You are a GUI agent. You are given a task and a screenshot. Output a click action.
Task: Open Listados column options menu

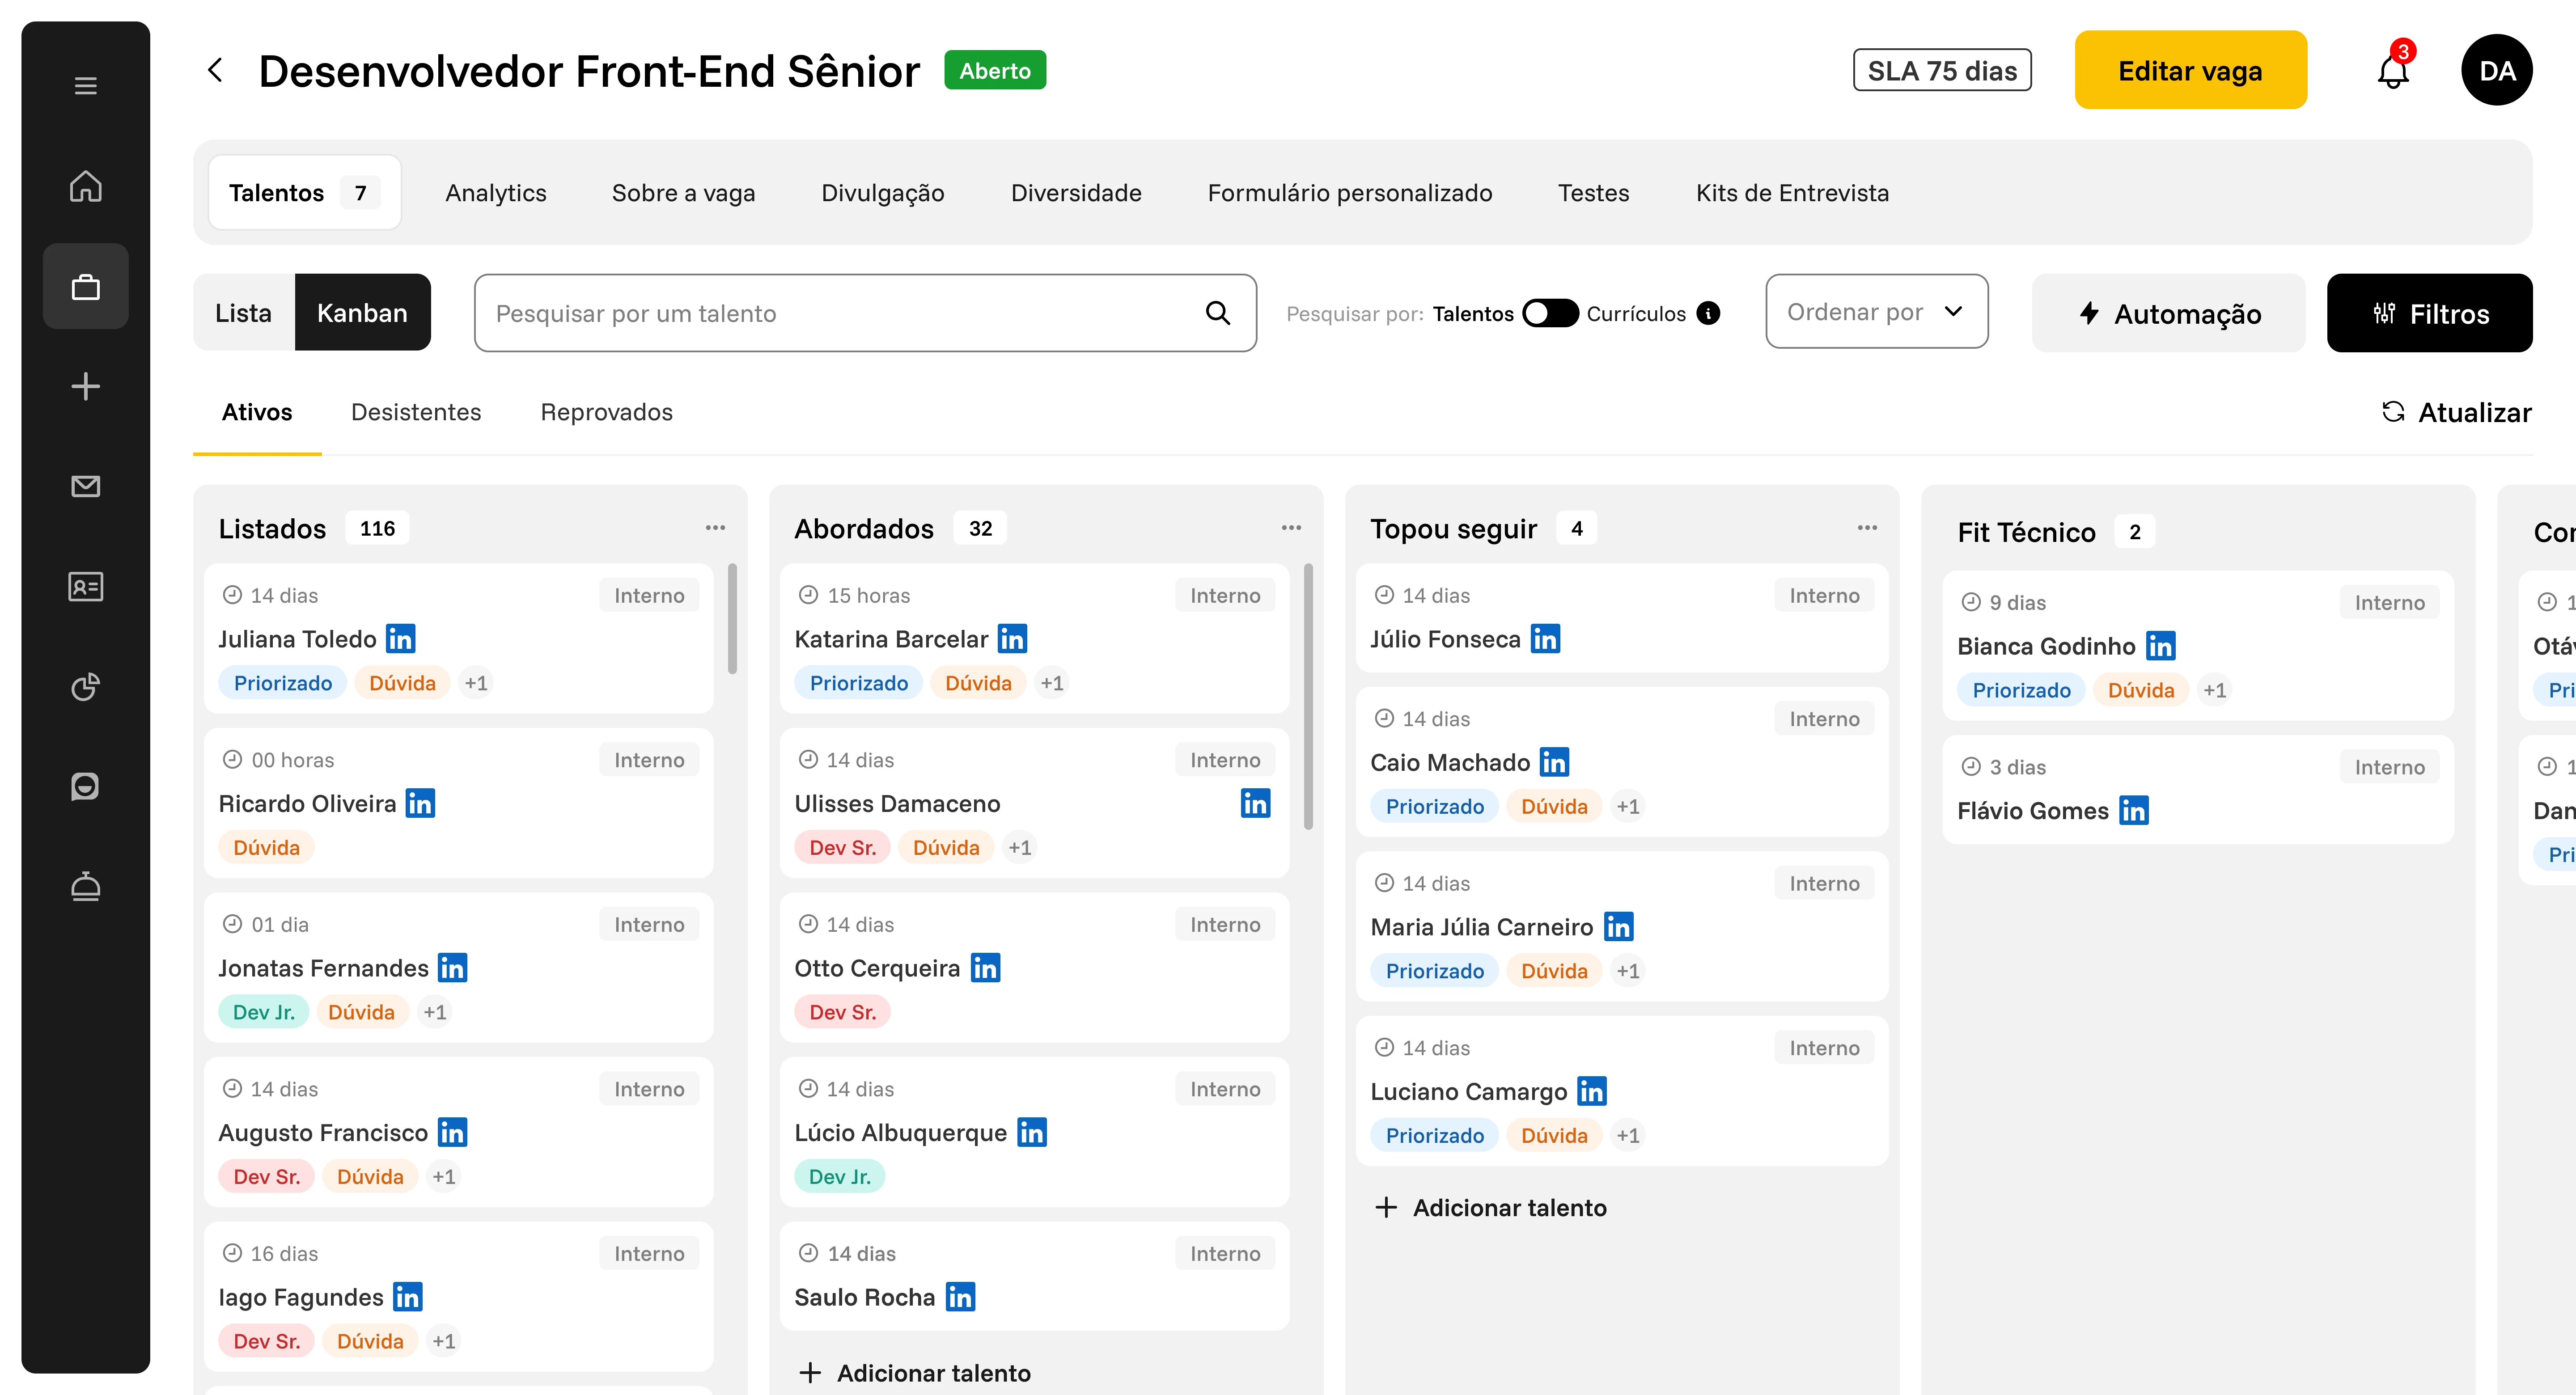click(715, 528)
